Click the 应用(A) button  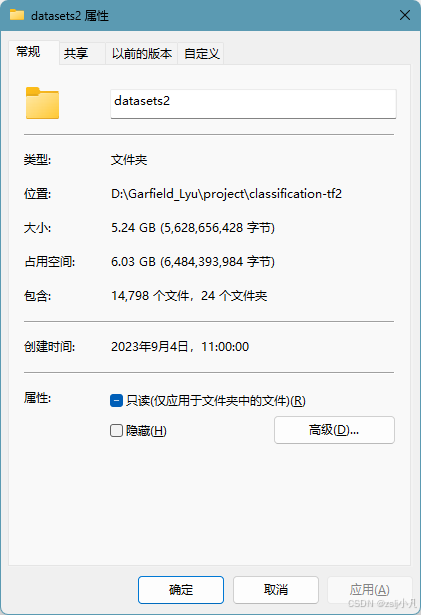click(x=370, y=590)
